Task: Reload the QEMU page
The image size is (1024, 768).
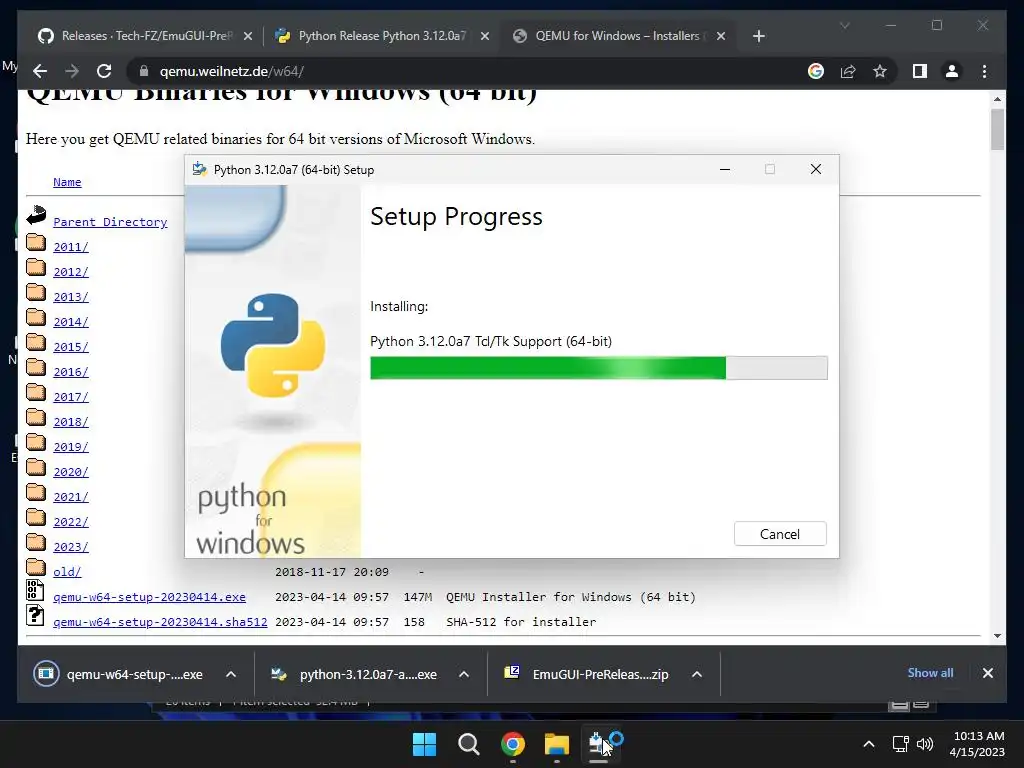Action: pos(104,71)
